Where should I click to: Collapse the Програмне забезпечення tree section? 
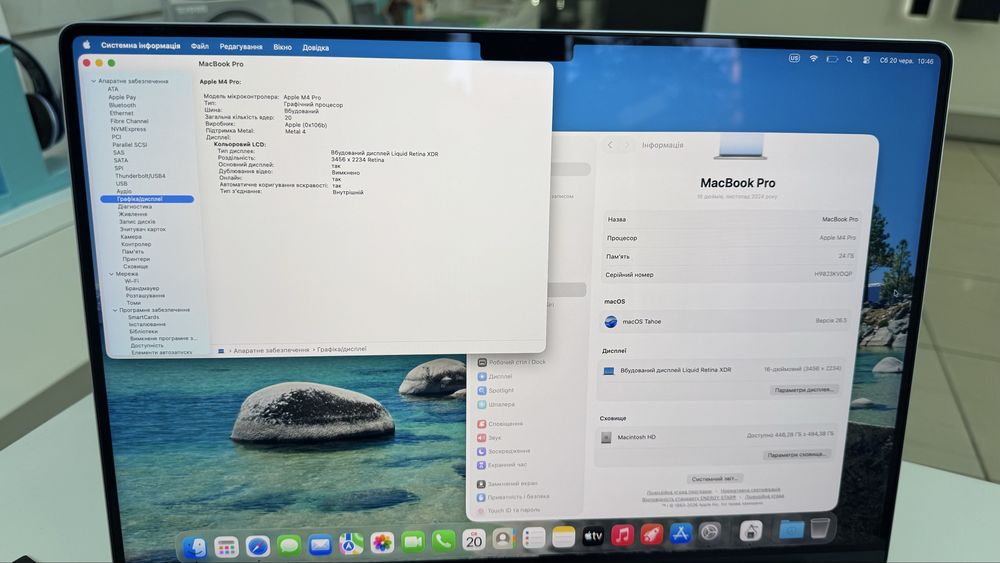click(x=115, y=310)
